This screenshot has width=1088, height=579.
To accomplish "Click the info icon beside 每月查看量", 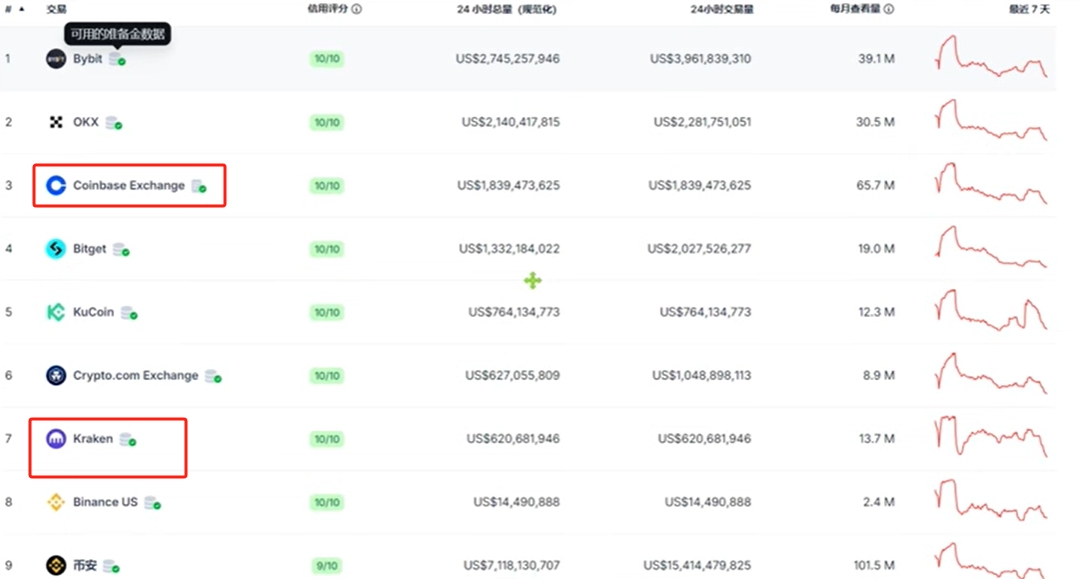I will pyautogui.click(x=889, y=9).
